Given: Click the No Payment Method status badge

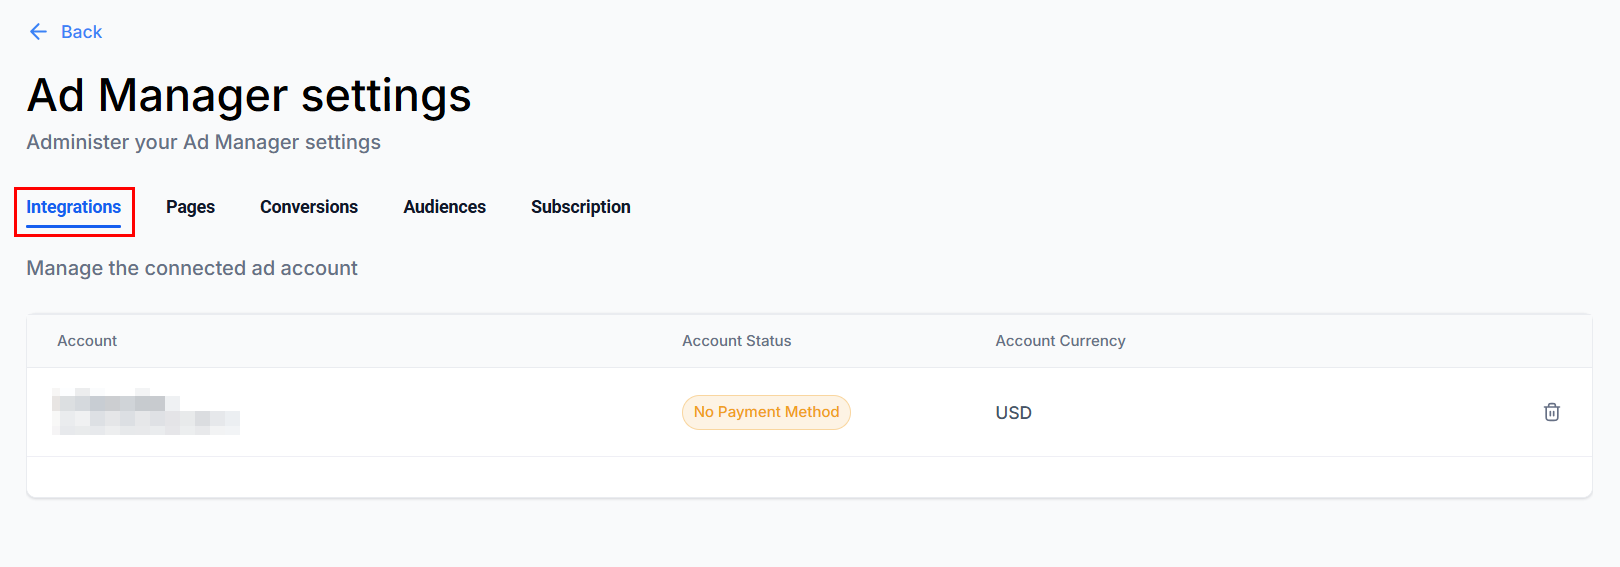Looking at the screenshot, I should [766, 412].
